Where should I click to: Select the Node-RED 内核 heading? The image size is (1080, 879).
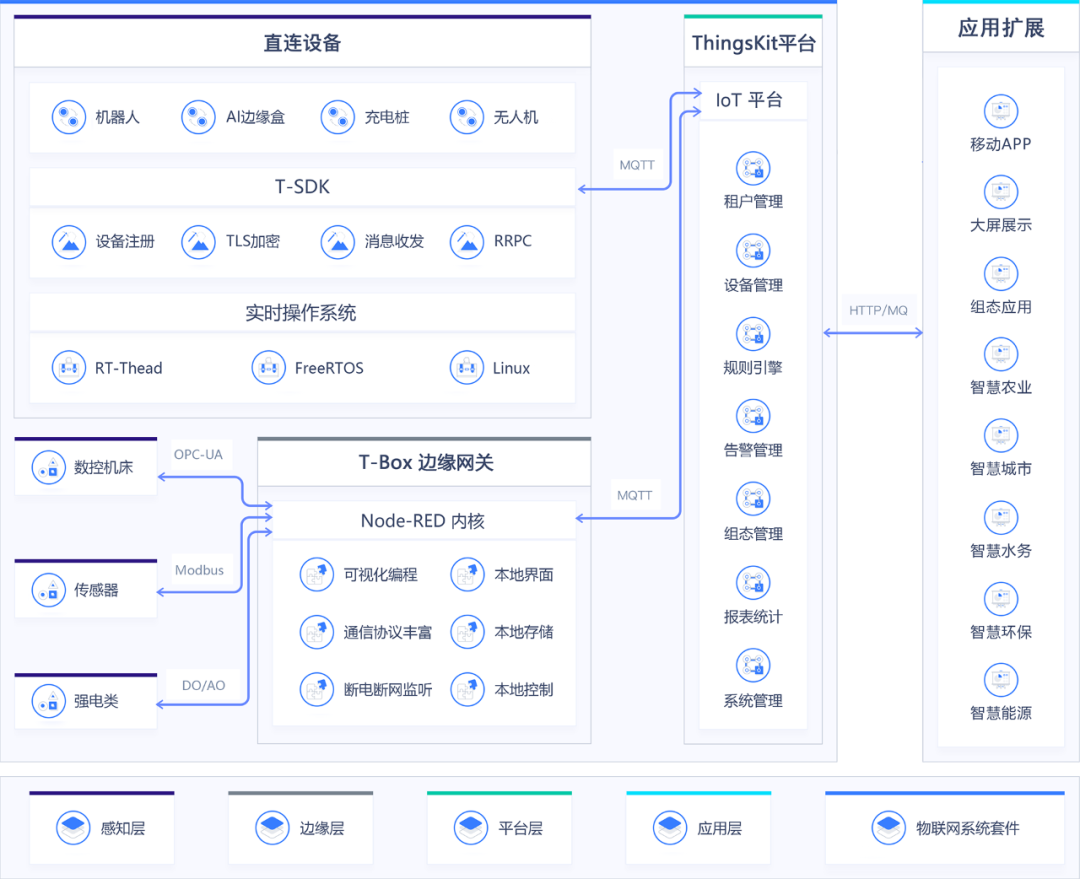point(422,520)
